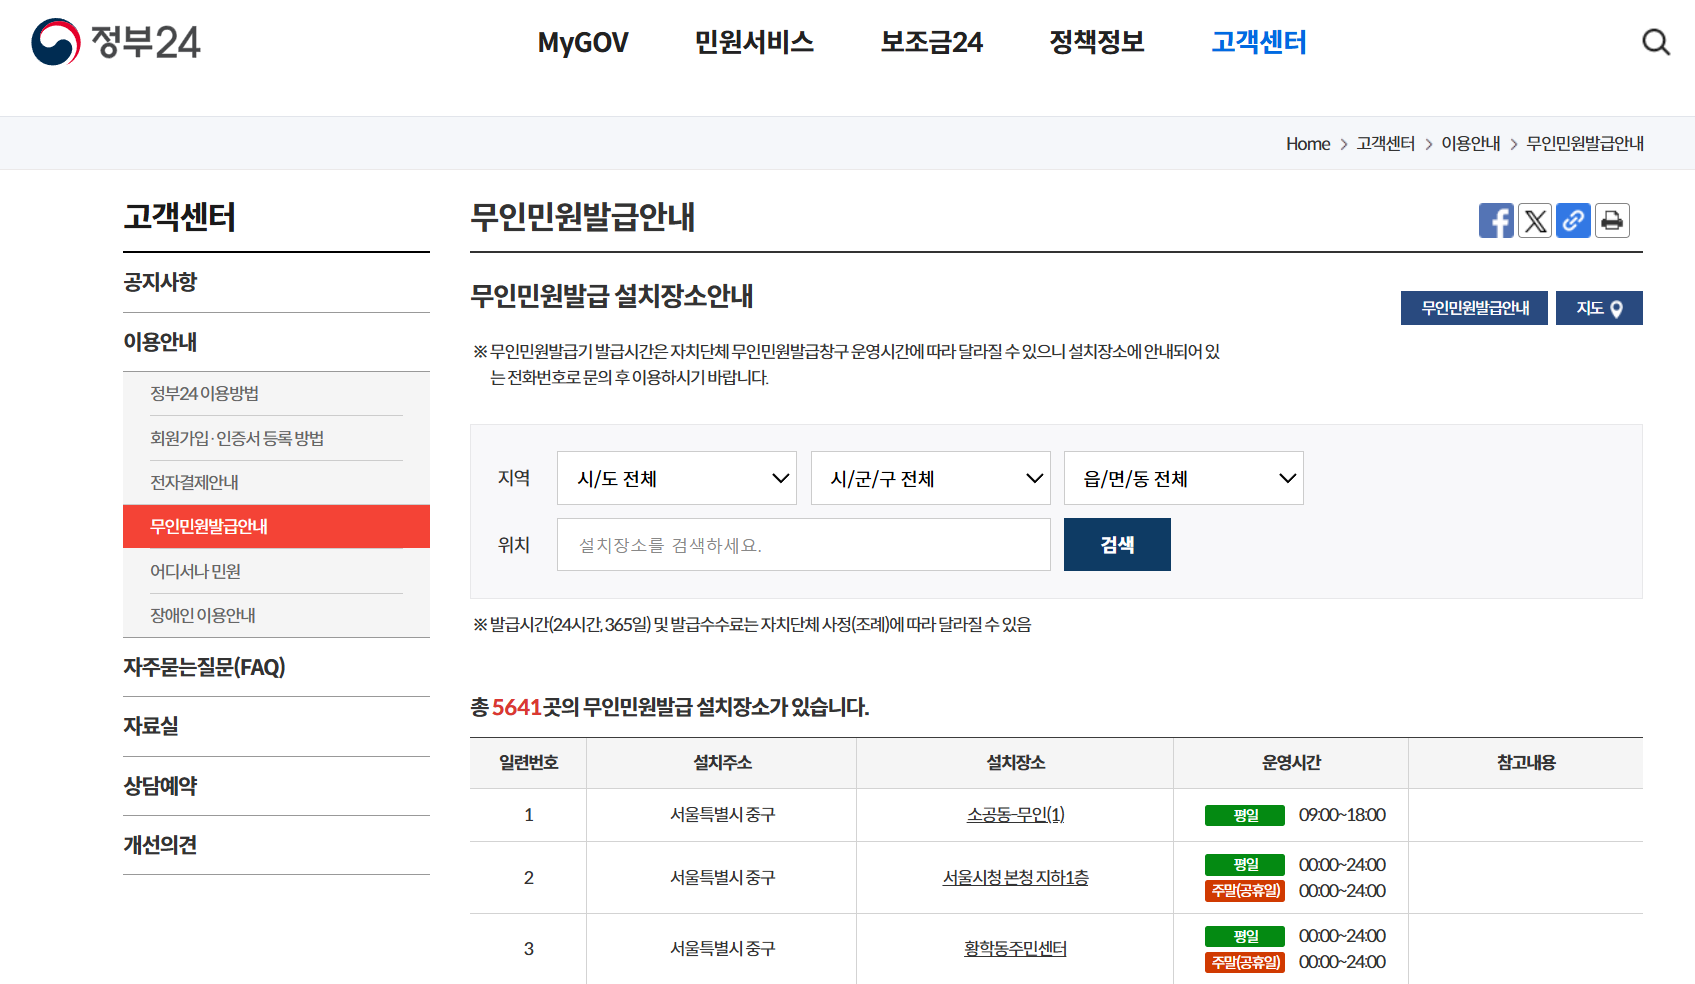The image size is (1695, 984).
Task: Print the page via printer icon
Action: click(x=1612, y=221)
